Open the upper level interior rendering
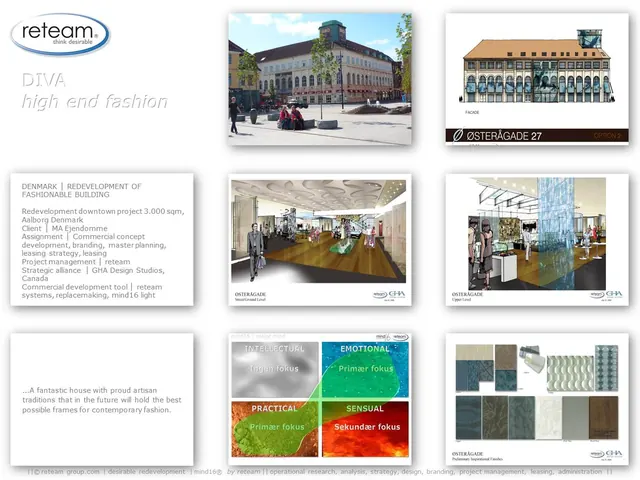The image size is (640, 480). click(537, 240)
